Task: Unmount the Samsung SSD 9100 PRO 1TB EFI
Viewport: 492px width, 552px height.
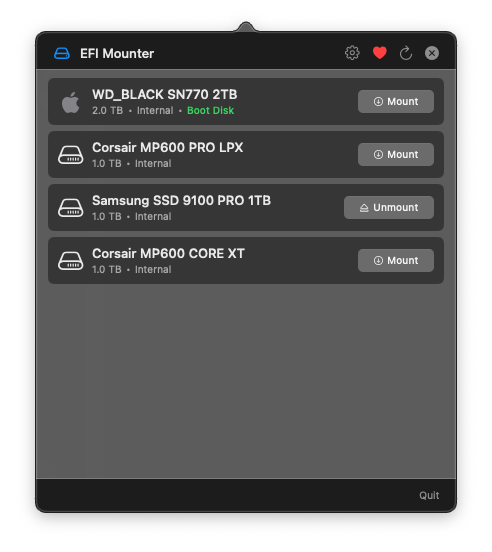Action: [x=389, y=207]
